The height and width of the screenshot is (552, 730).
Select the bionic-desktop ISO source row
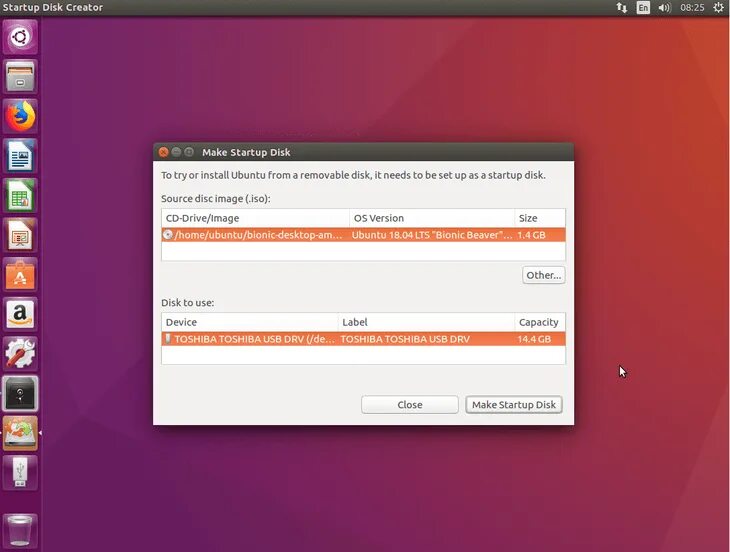(x=363, y=235)
